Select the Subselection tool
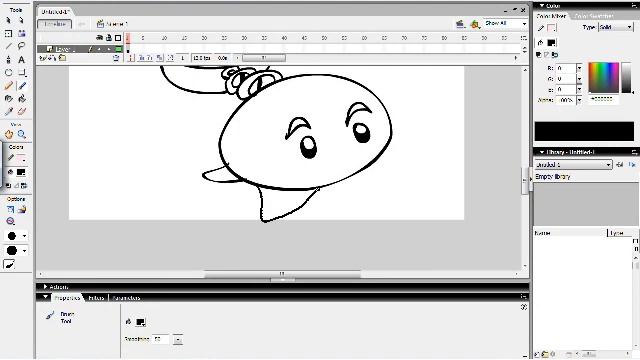This screenshot has width=640, height=360. click(21, 20)
